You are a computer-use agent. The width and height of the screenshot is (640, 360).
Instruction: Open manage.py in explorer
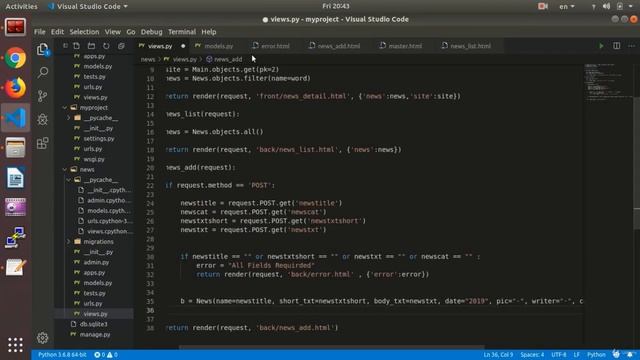95,334
